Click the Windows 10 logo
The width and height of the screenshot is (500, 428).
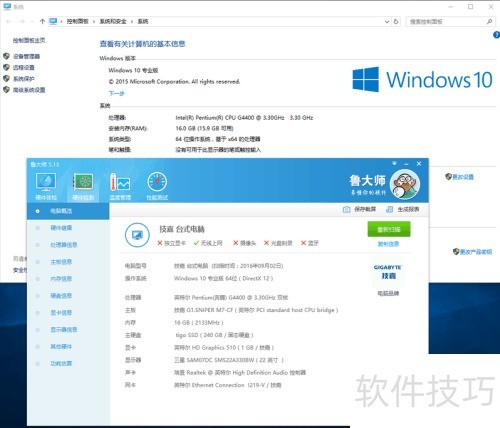click(x=422, y=79)
